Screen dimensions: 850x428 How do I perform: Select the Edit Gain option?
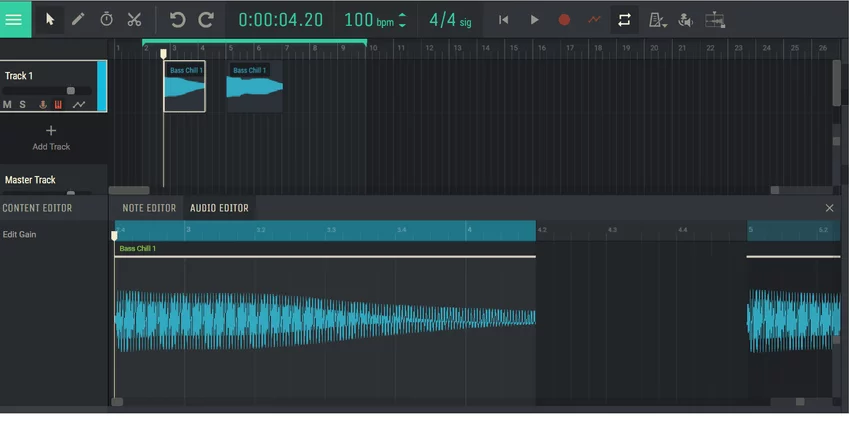pos(20,235)
